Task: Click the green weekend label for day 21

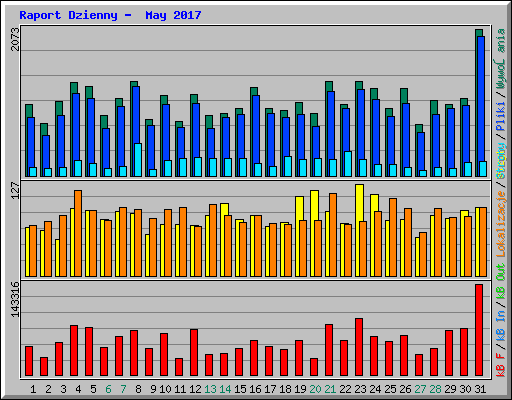Action: click(x=330, y=389)
